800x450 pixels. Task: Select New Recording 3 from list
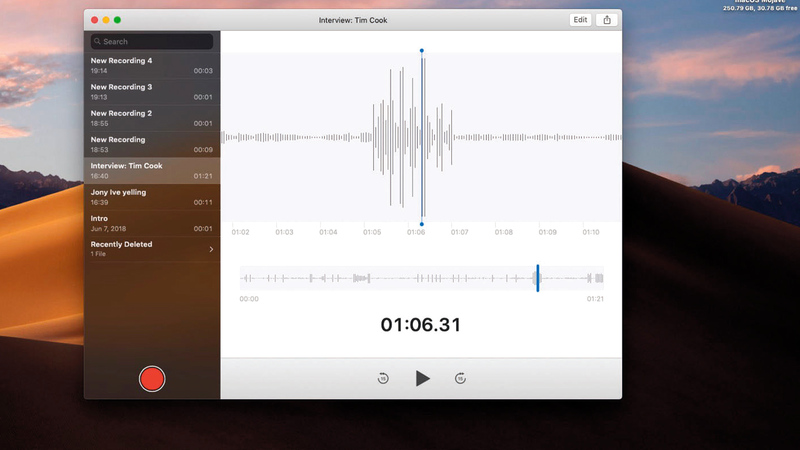[x=152, y=92]
